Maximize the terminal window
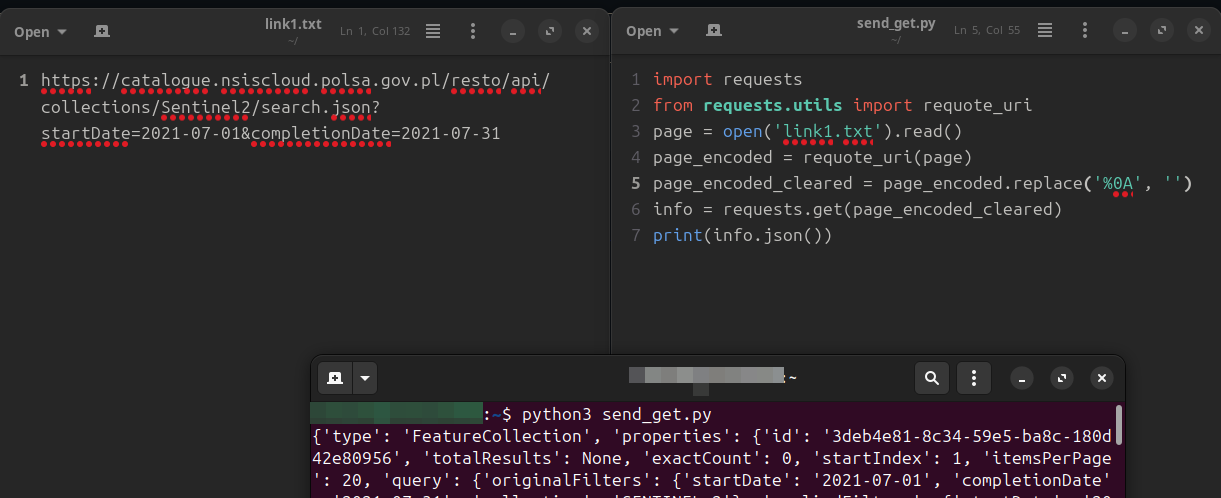This screenshot has height=498, width=1221. (1062, 378)
